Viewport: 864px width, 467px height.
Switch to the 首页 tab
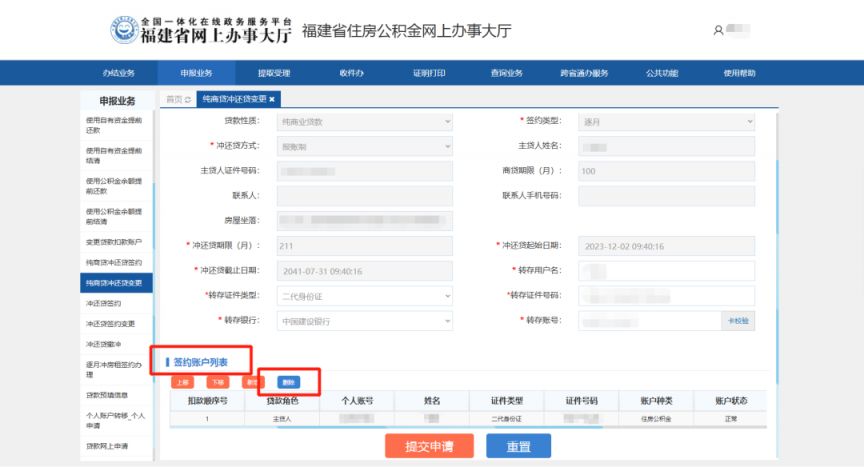point(175,100)
